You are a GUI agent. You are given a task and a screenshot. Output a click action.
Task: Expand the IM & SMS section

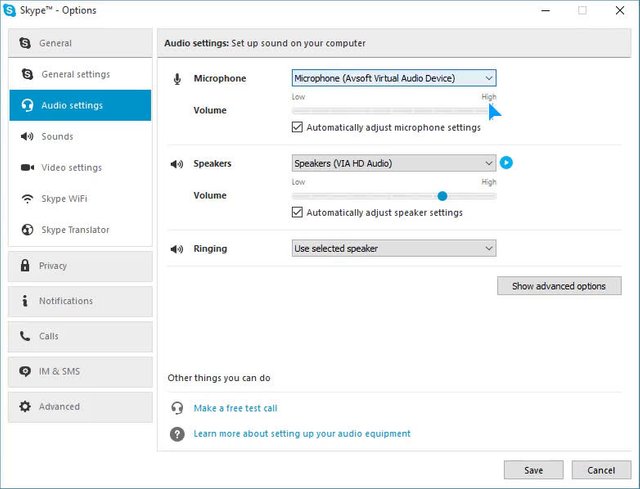pyautogui.click(x=80, y=371)
